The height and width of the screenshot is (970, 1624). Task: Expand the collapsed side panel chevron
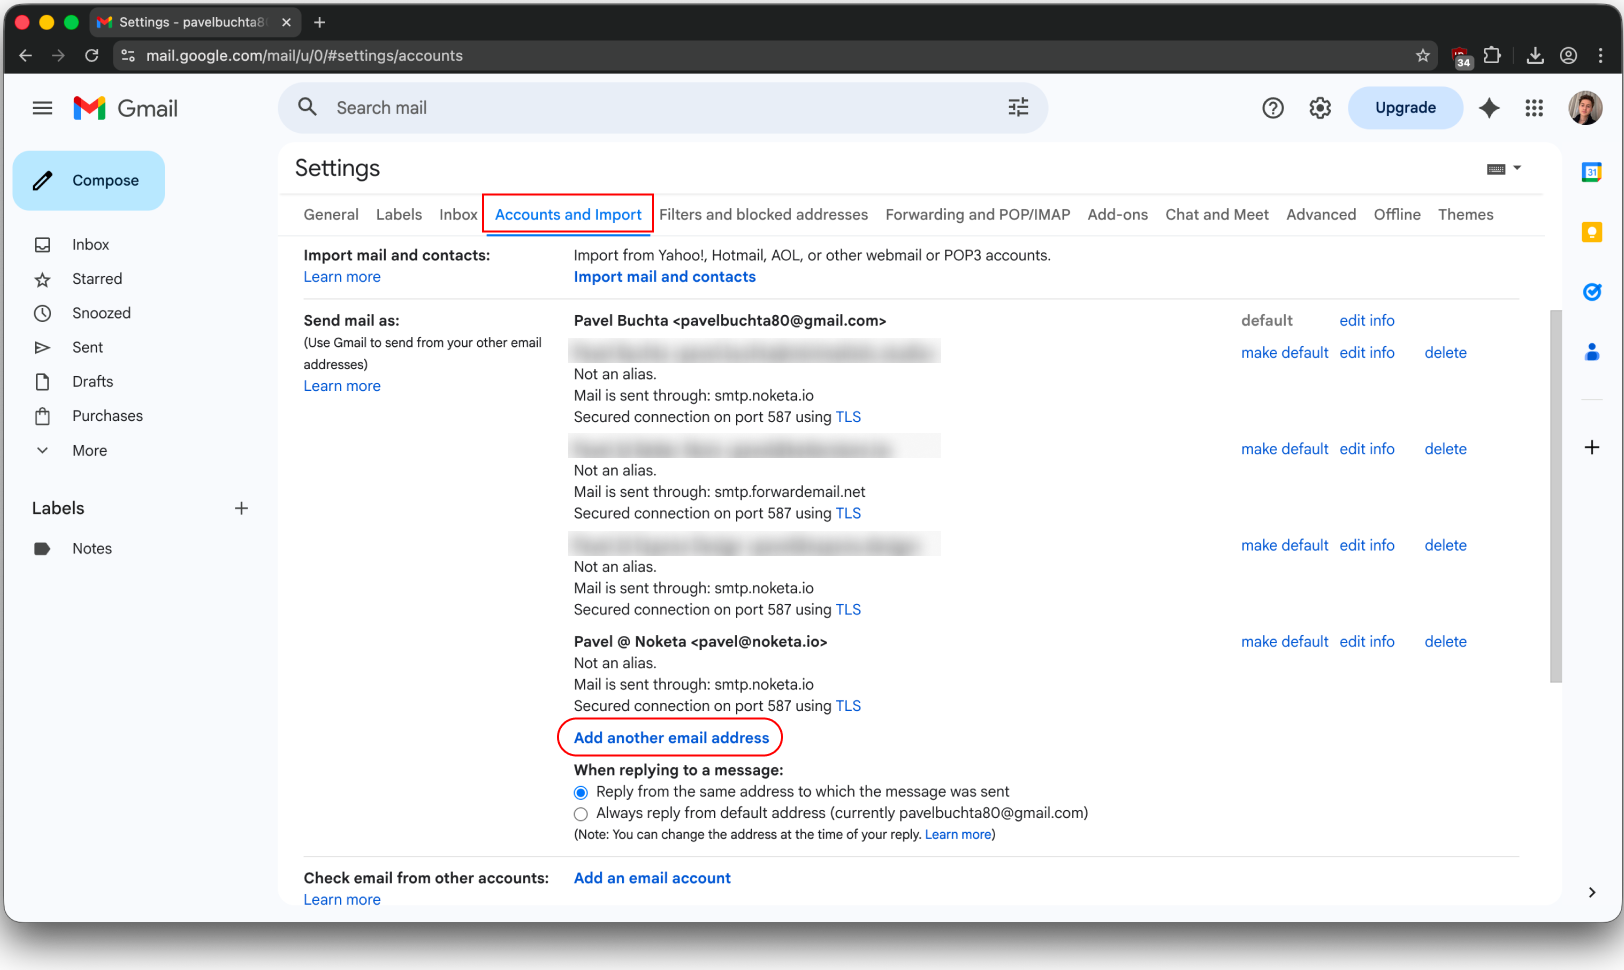[x=1591, y=892]
